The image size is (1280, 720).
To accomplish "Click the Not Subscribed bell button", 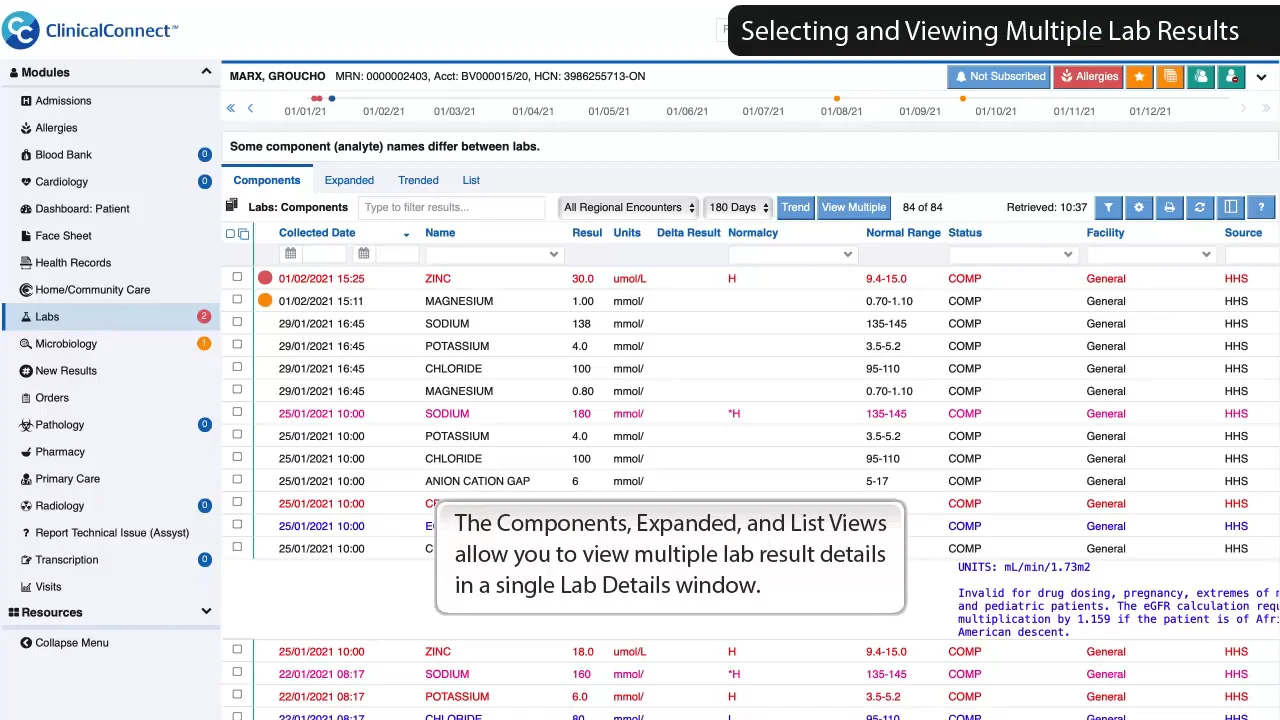I will pos(998,77).
